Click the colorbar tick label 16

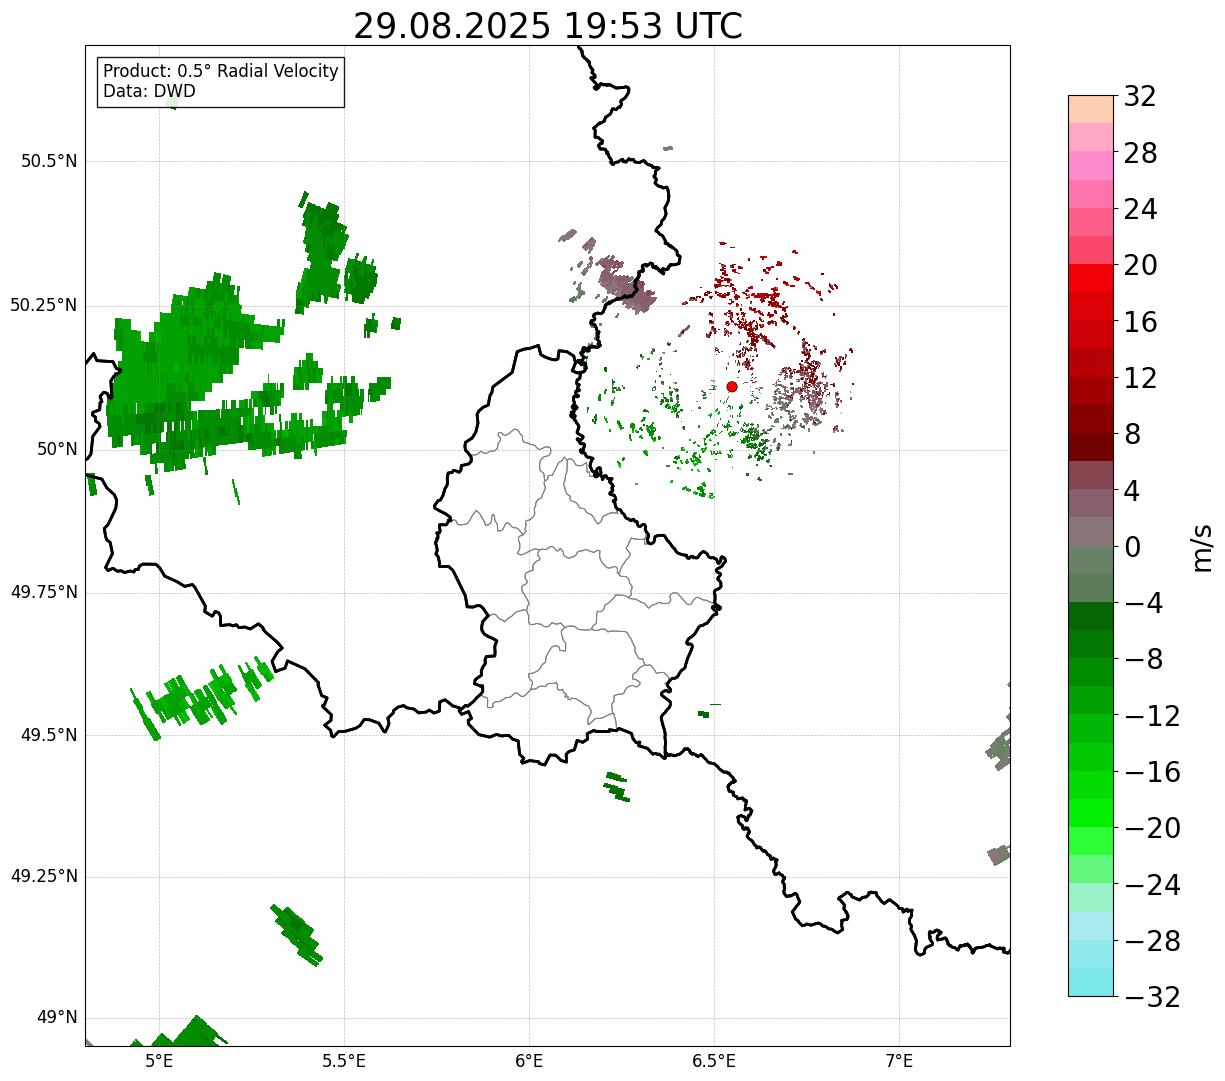pos(1140,322)
